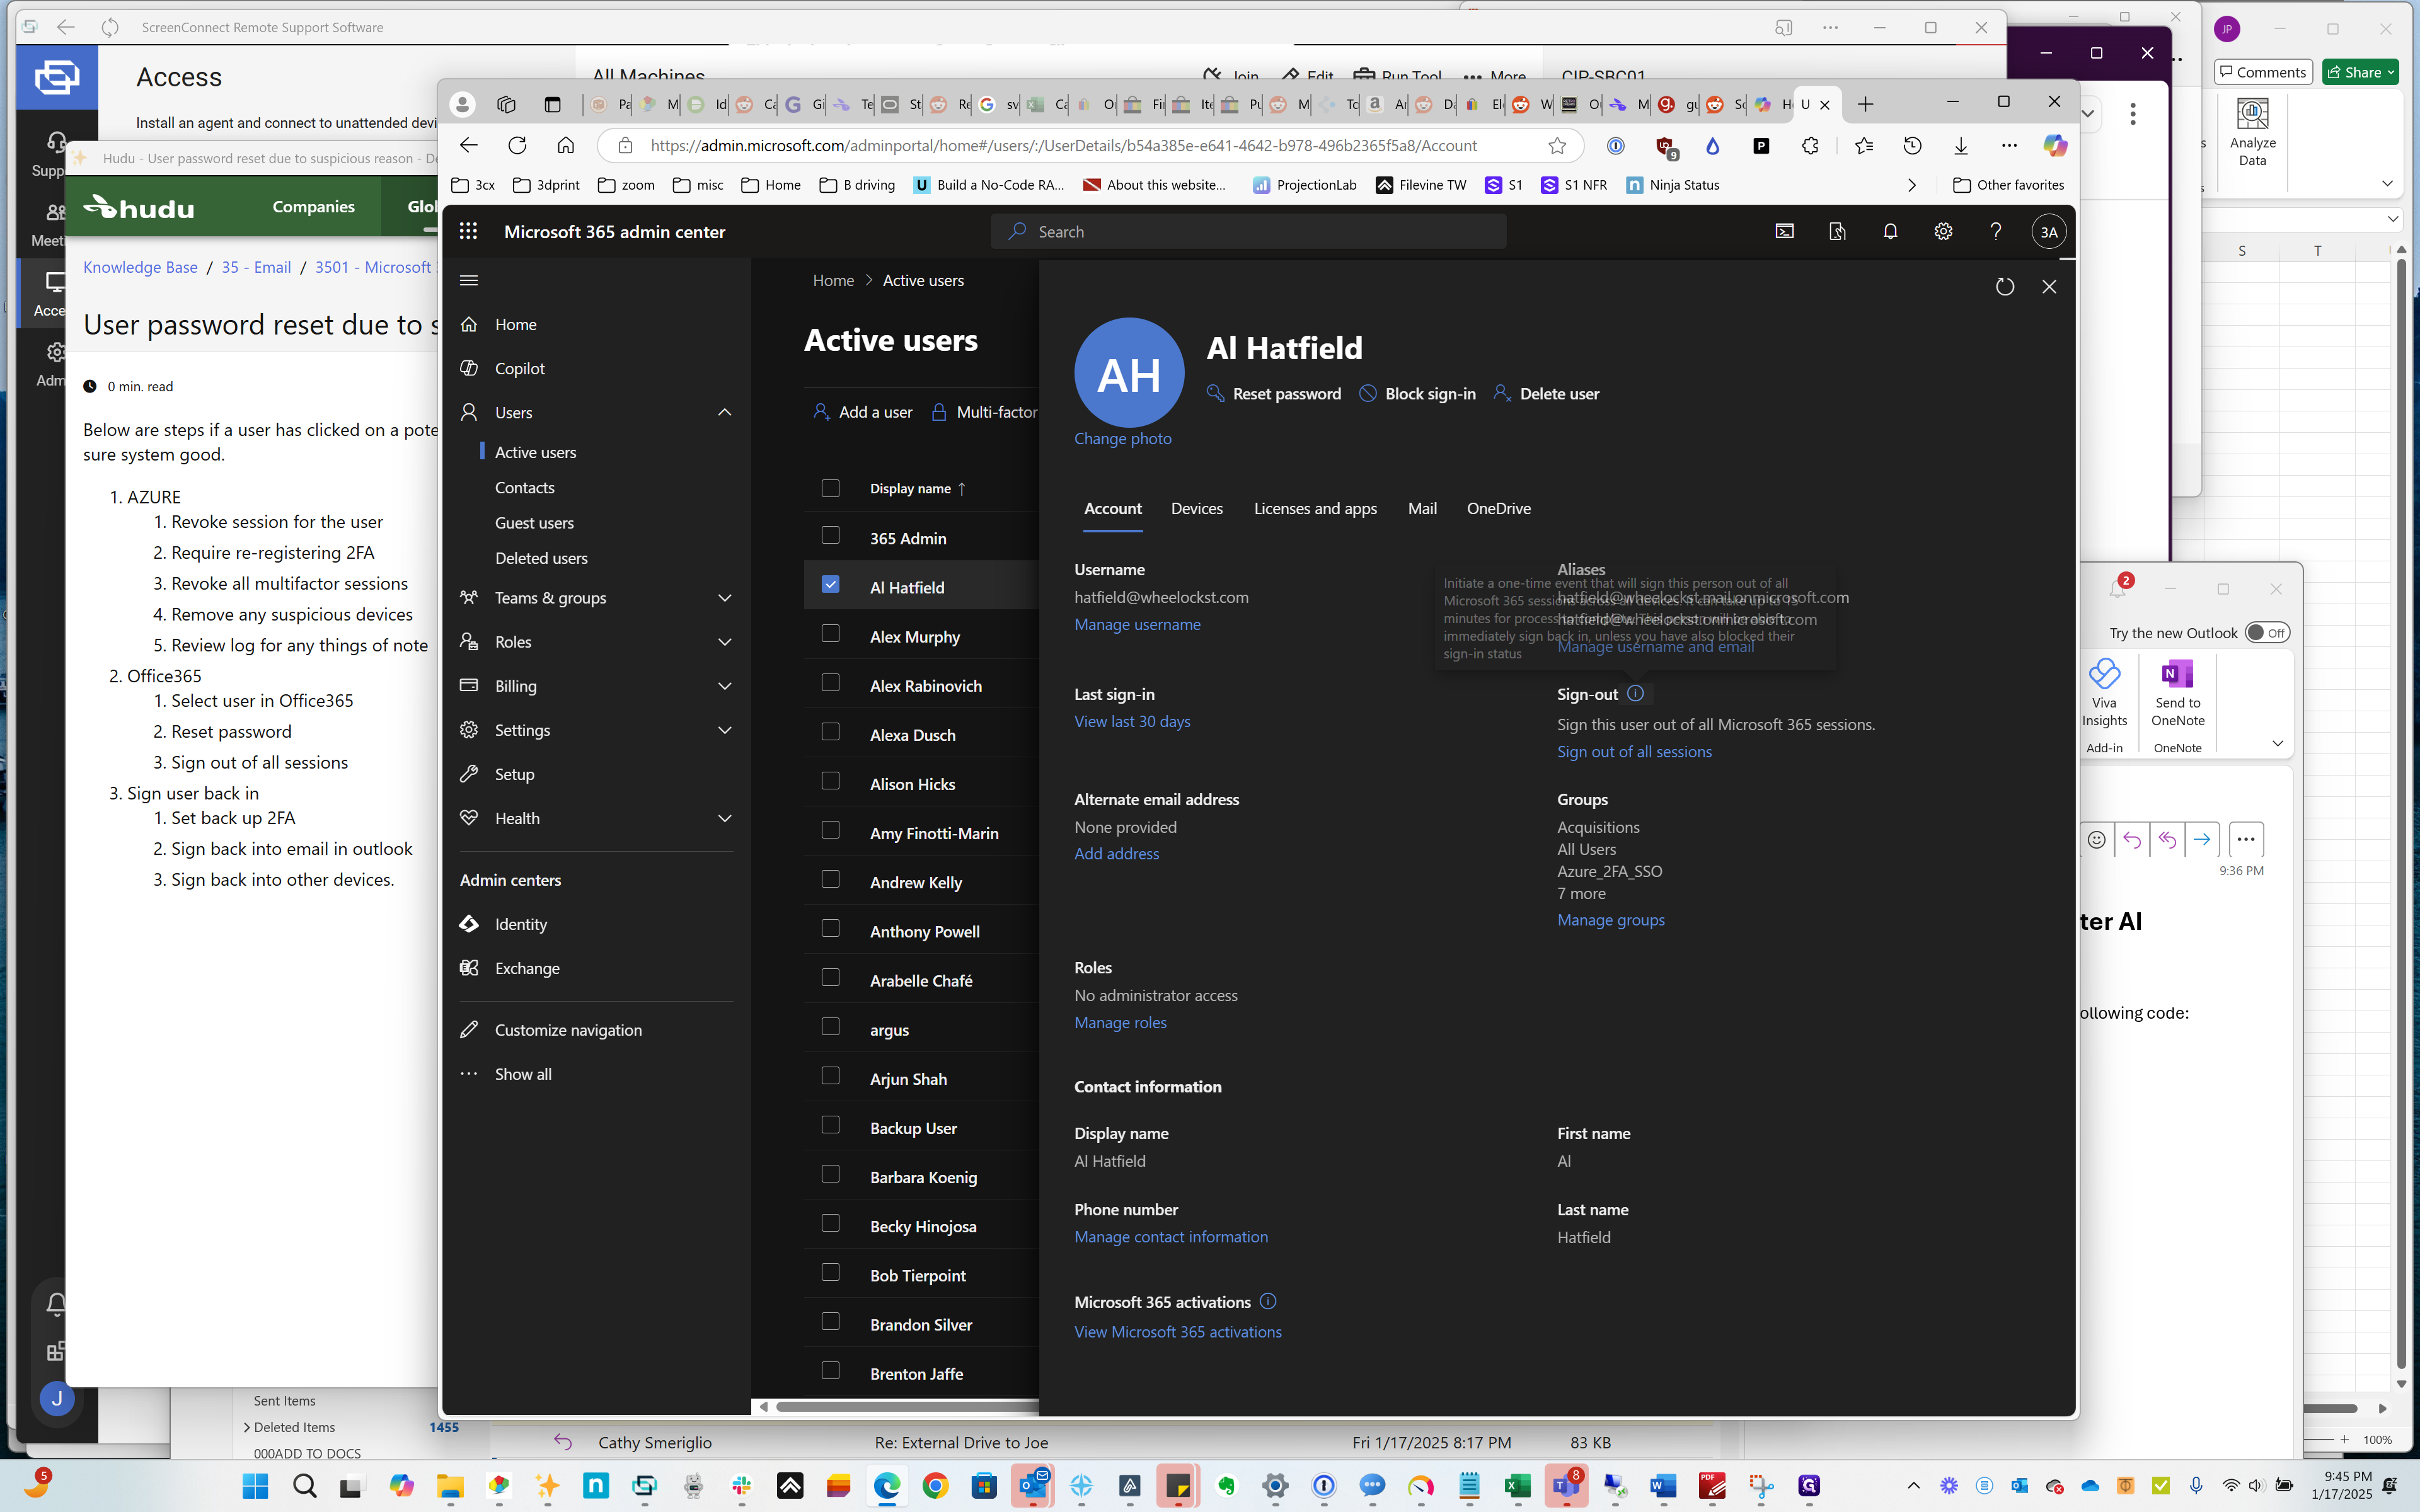Open Manage username link
This screenshot has width=2420, height=1512.
click(1137, 624)
